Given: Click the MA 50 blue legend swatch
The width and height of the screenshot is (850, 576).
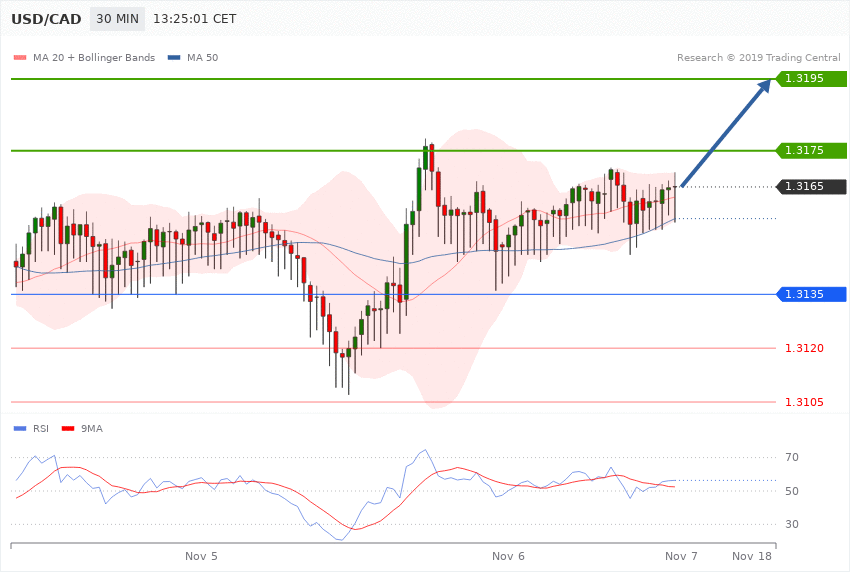Looking at the screenshot, I should point(174,57).
